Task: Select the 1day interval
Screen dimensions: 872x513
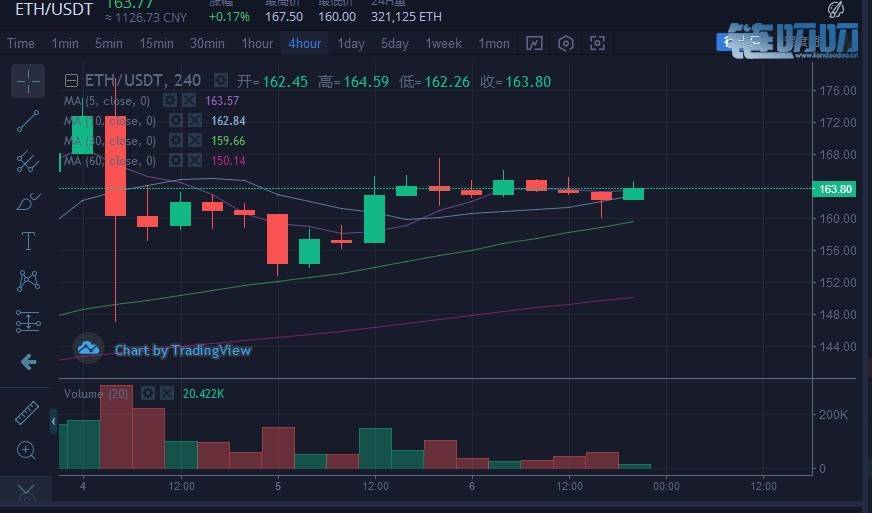Action: [x=351, y=43]
